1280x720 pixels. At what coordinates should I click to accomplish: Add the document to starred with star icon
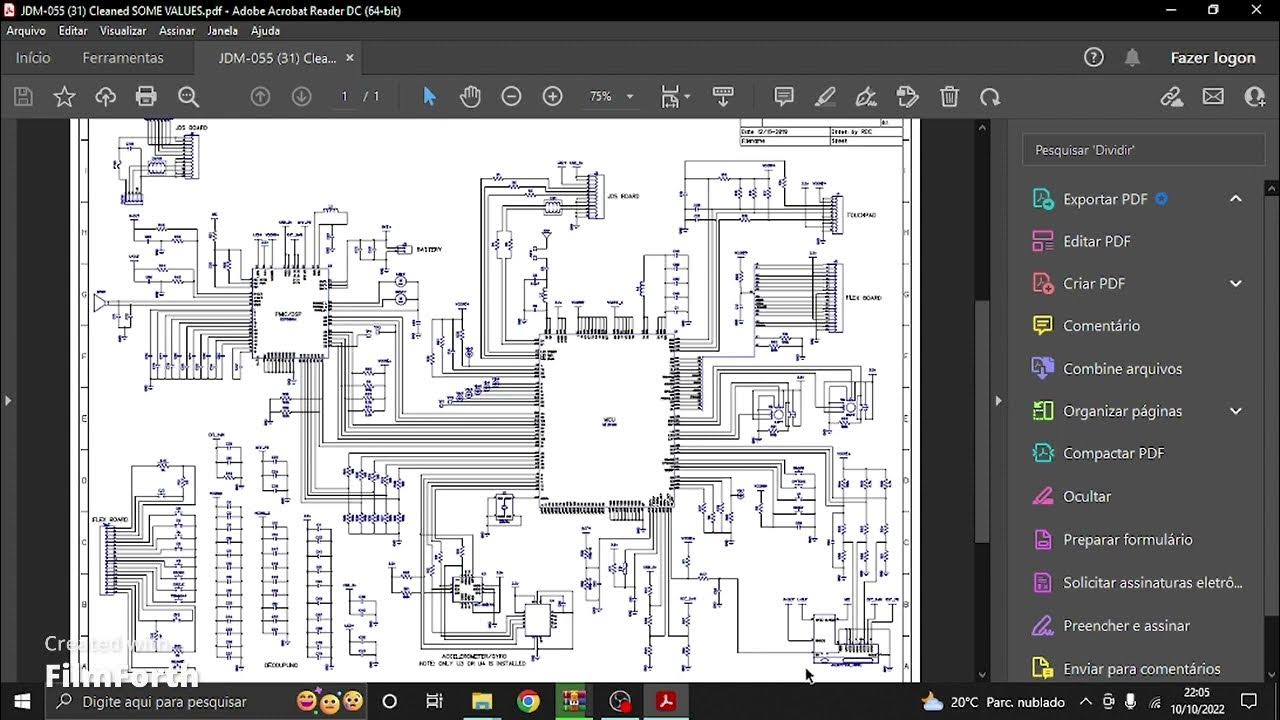64,97
